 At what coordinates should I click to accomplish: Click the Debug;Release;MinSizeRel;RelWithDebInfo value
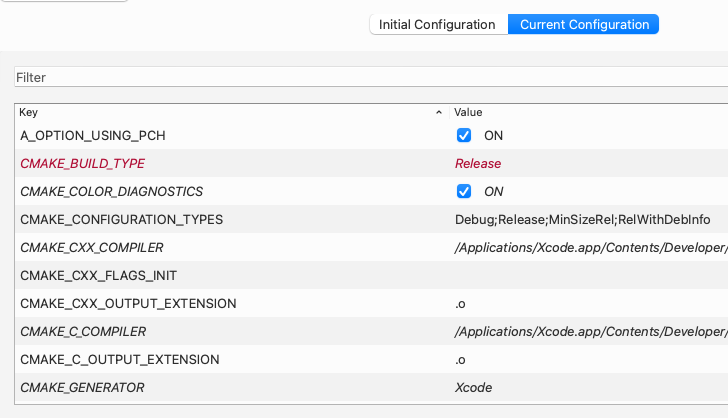point(582,219)
